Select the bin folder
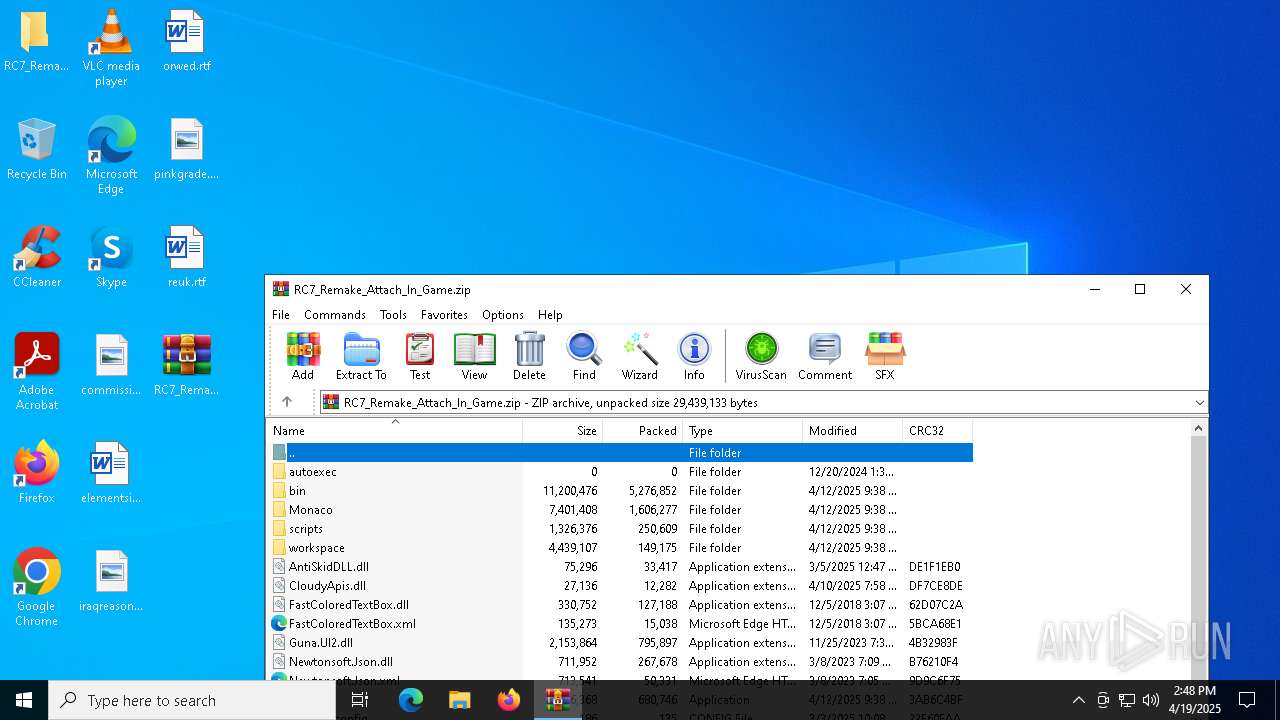The image size is (1280, 720). 620,491
